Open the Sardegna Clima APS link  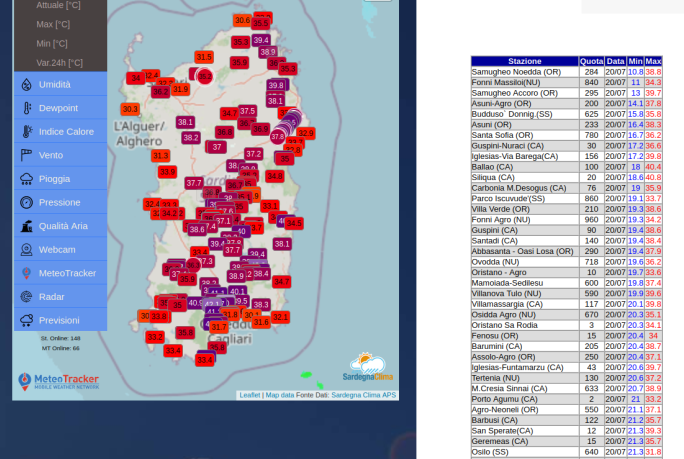click(x=364, y=395)
